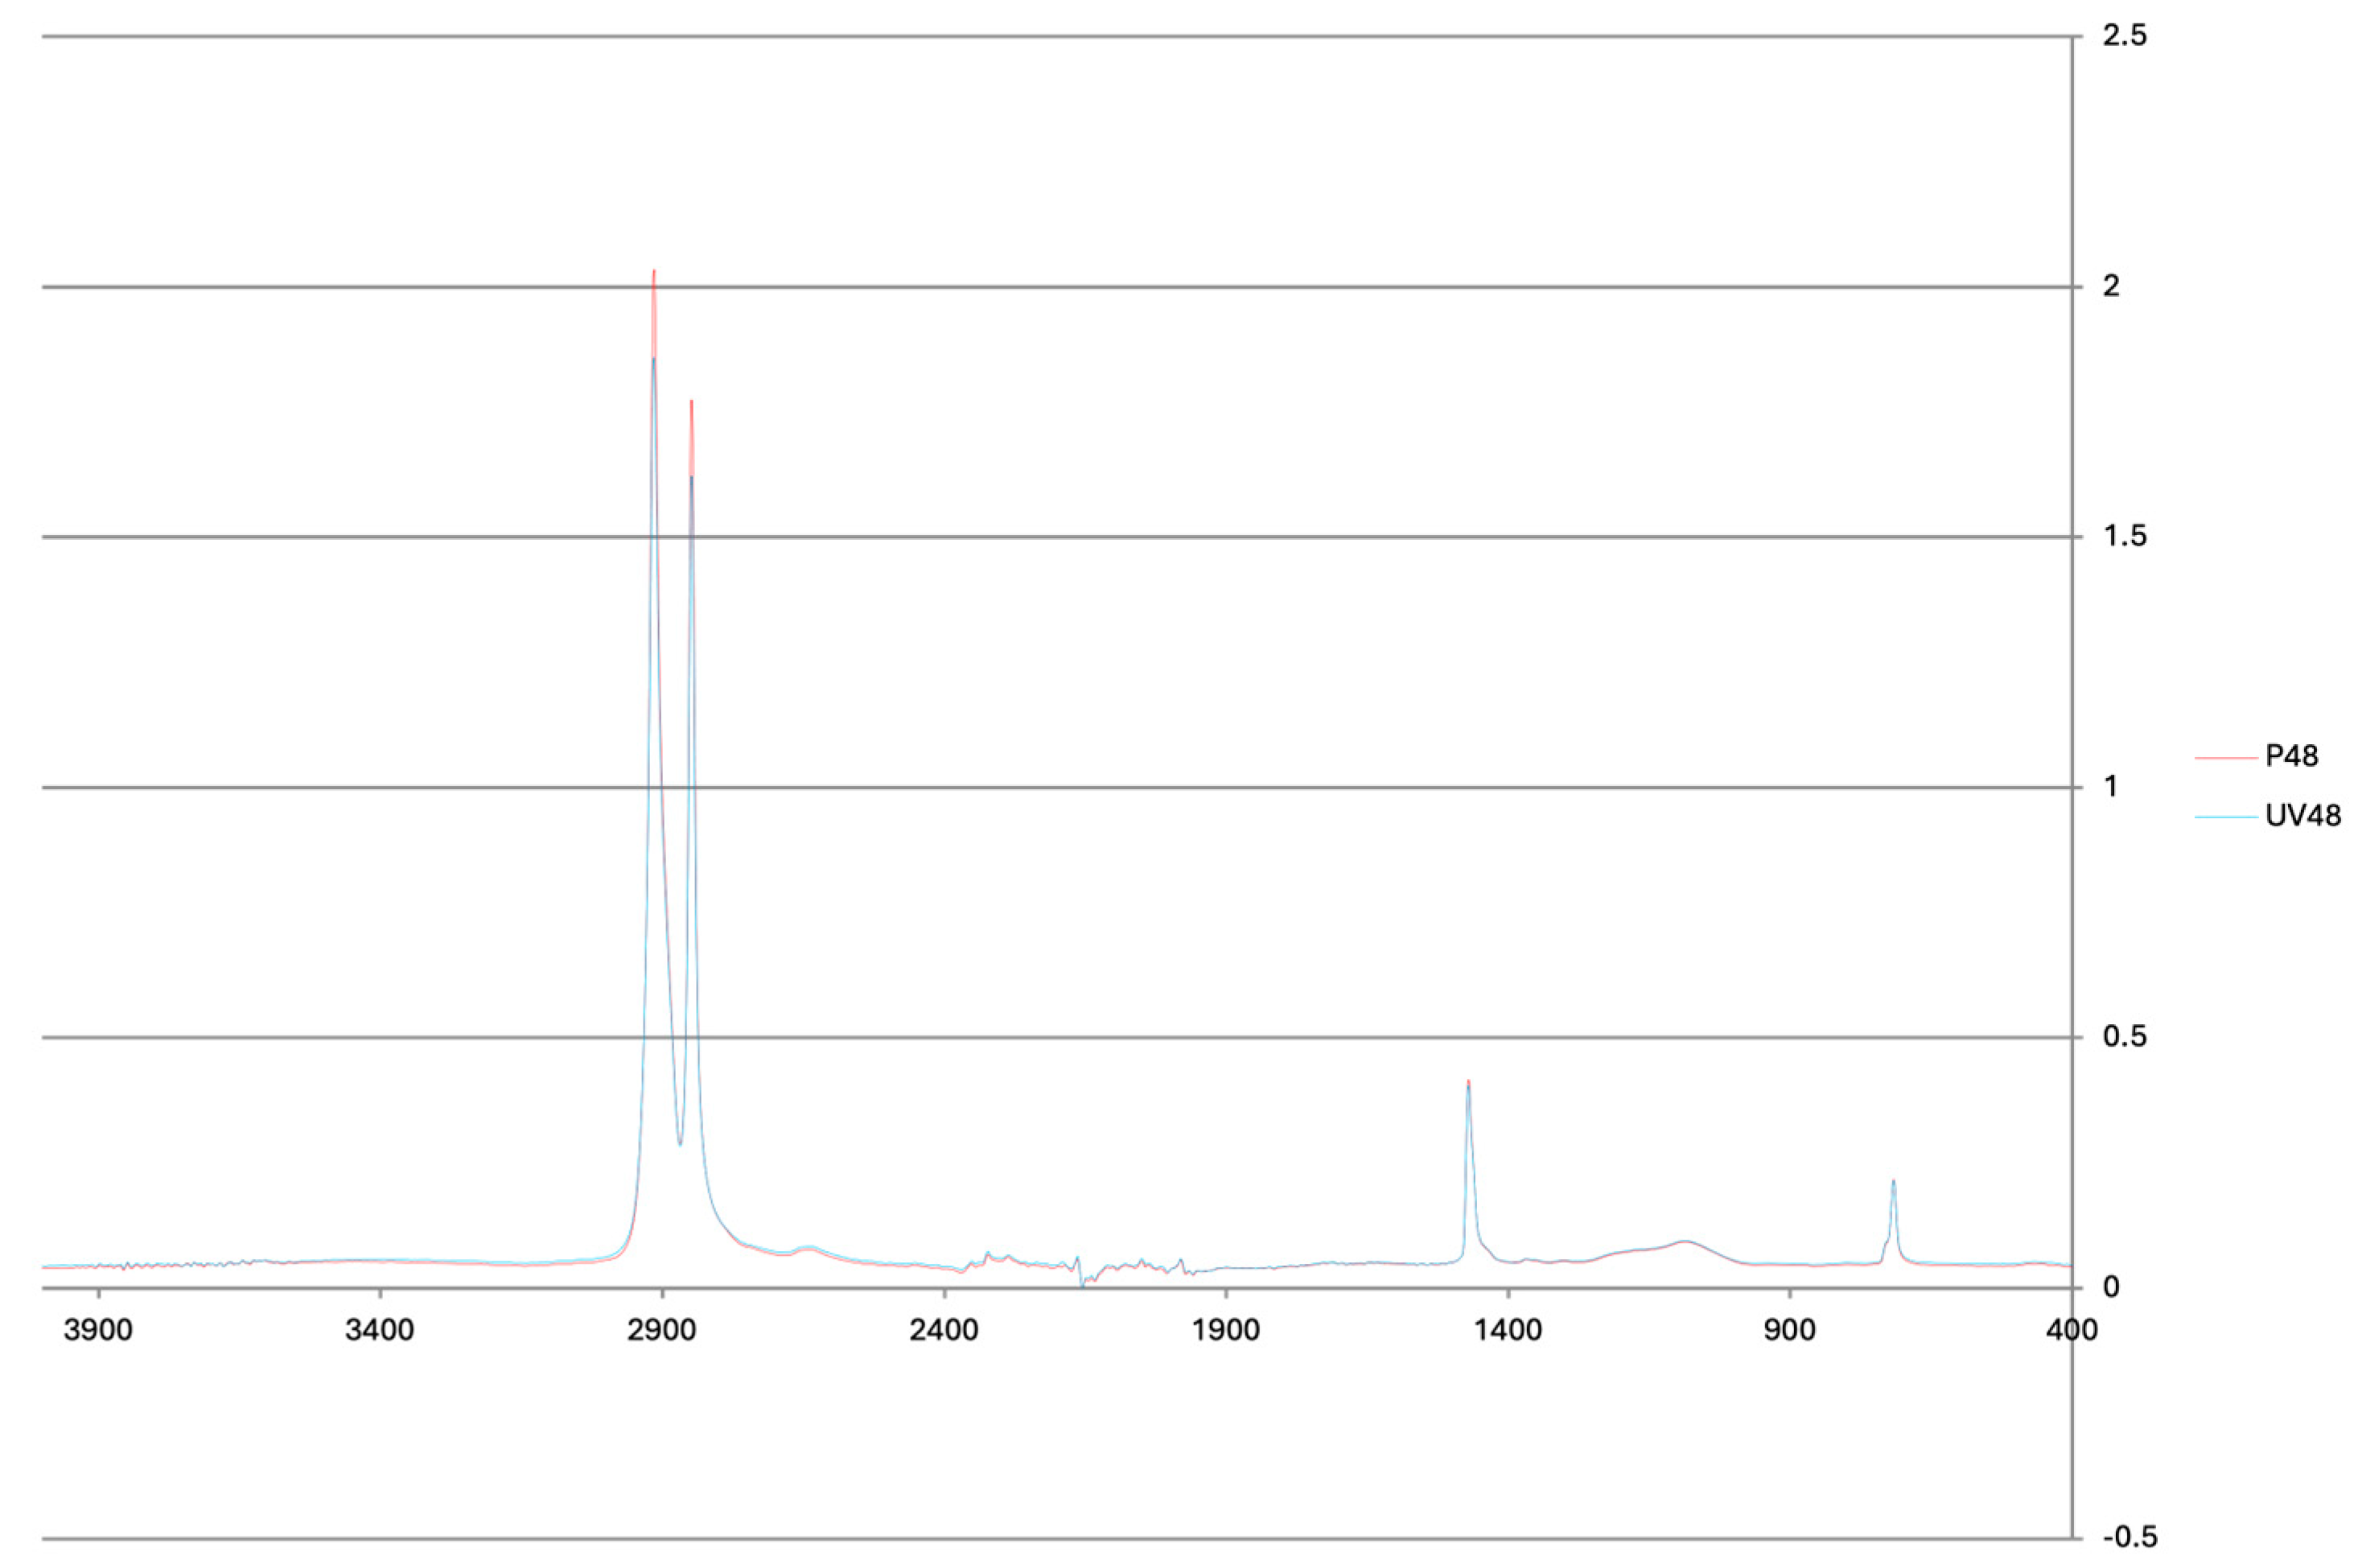The image size is (2354, 1568).
Task: Click x-axis label 2400
Action: click(x=944, y=1331)
